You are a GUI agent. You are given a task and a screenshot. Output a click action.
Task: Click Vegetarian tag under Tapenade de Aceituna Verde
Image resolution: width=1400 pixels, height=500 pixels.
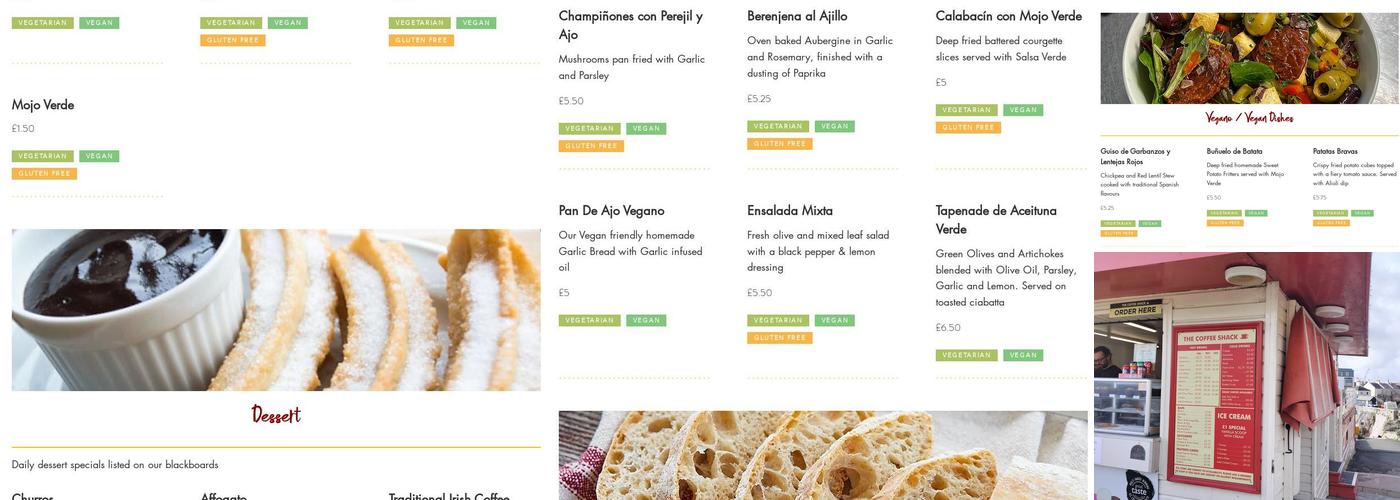[x=966, y=356]
